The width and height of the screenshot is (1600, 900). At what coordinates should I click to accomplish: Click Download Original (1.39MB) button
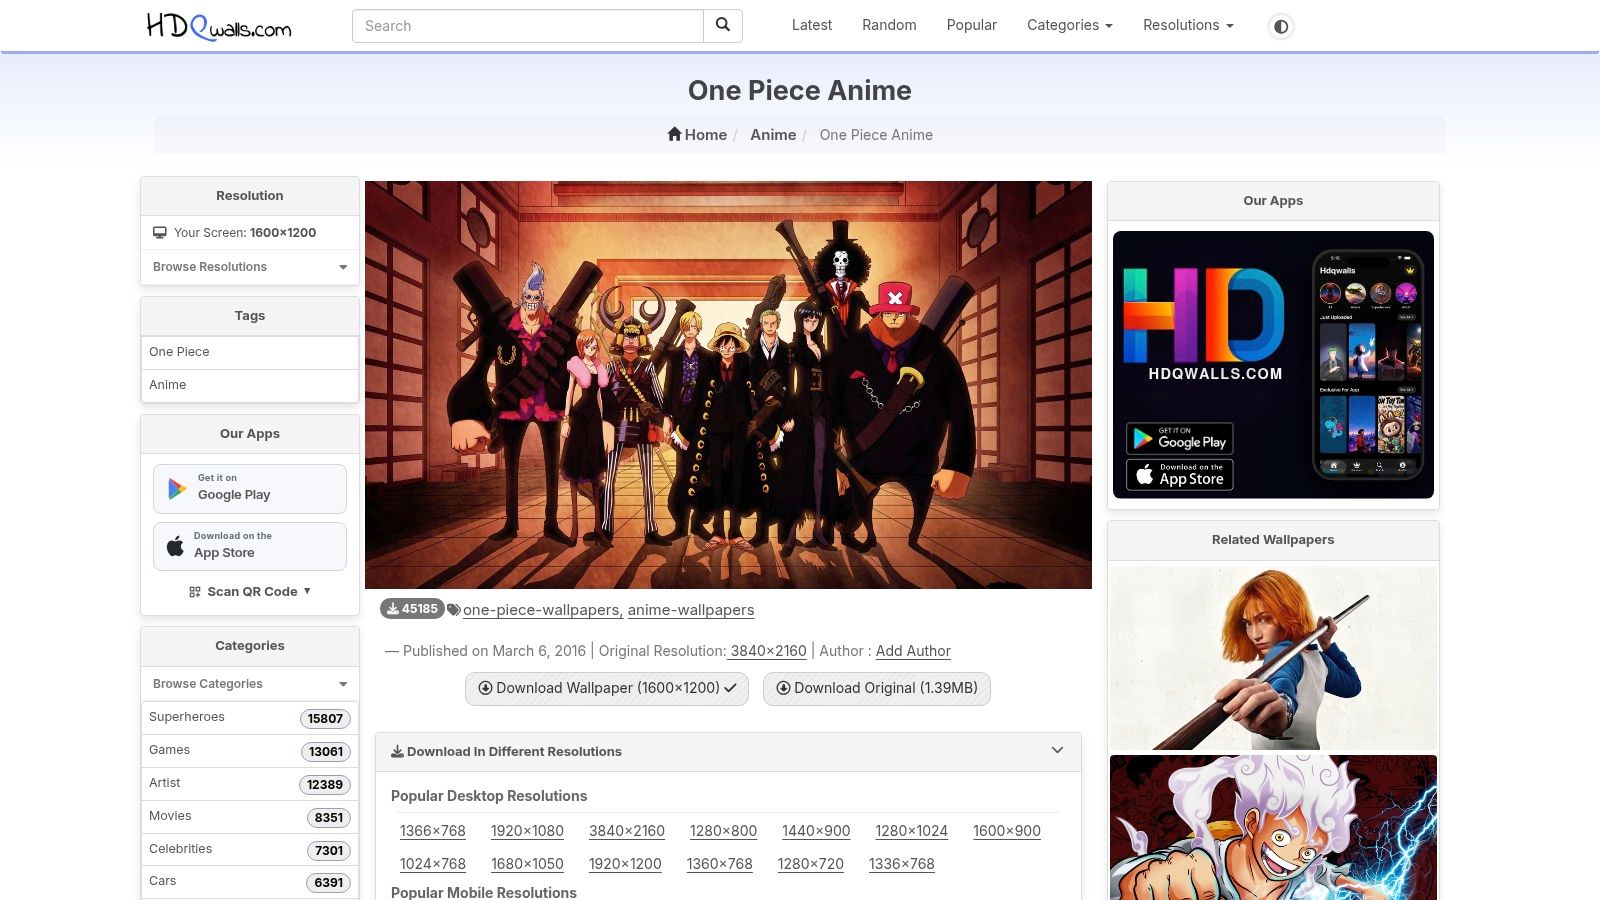point(877,688)
